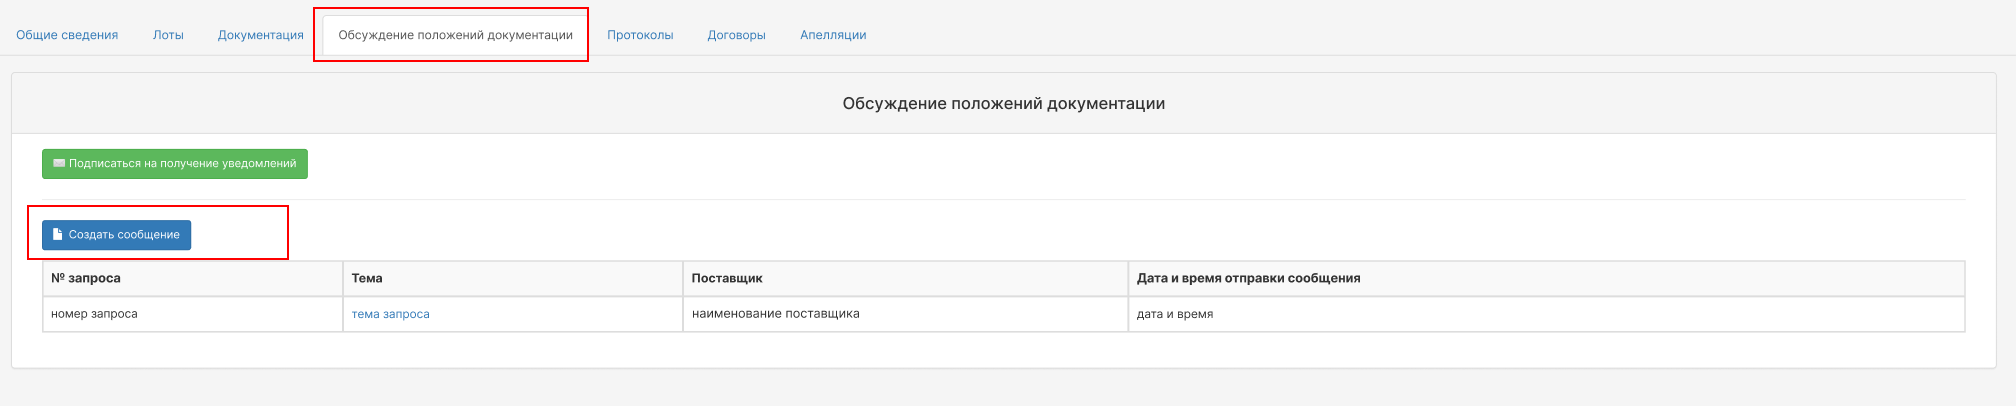Select the Обсуждение положений документации tab
The height and width of the screenshot is (406, 2016).
coord(455,35)
